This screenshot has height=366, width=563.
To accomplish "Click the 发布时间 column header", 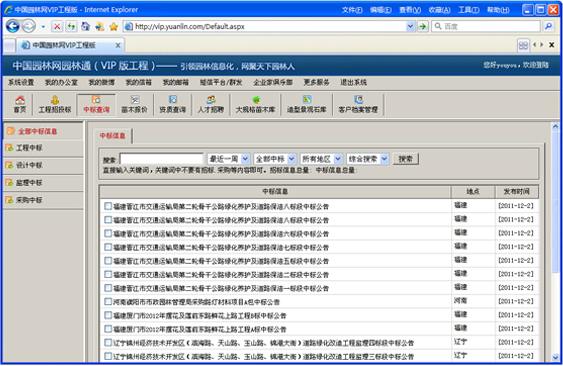I will click(516, 191).
